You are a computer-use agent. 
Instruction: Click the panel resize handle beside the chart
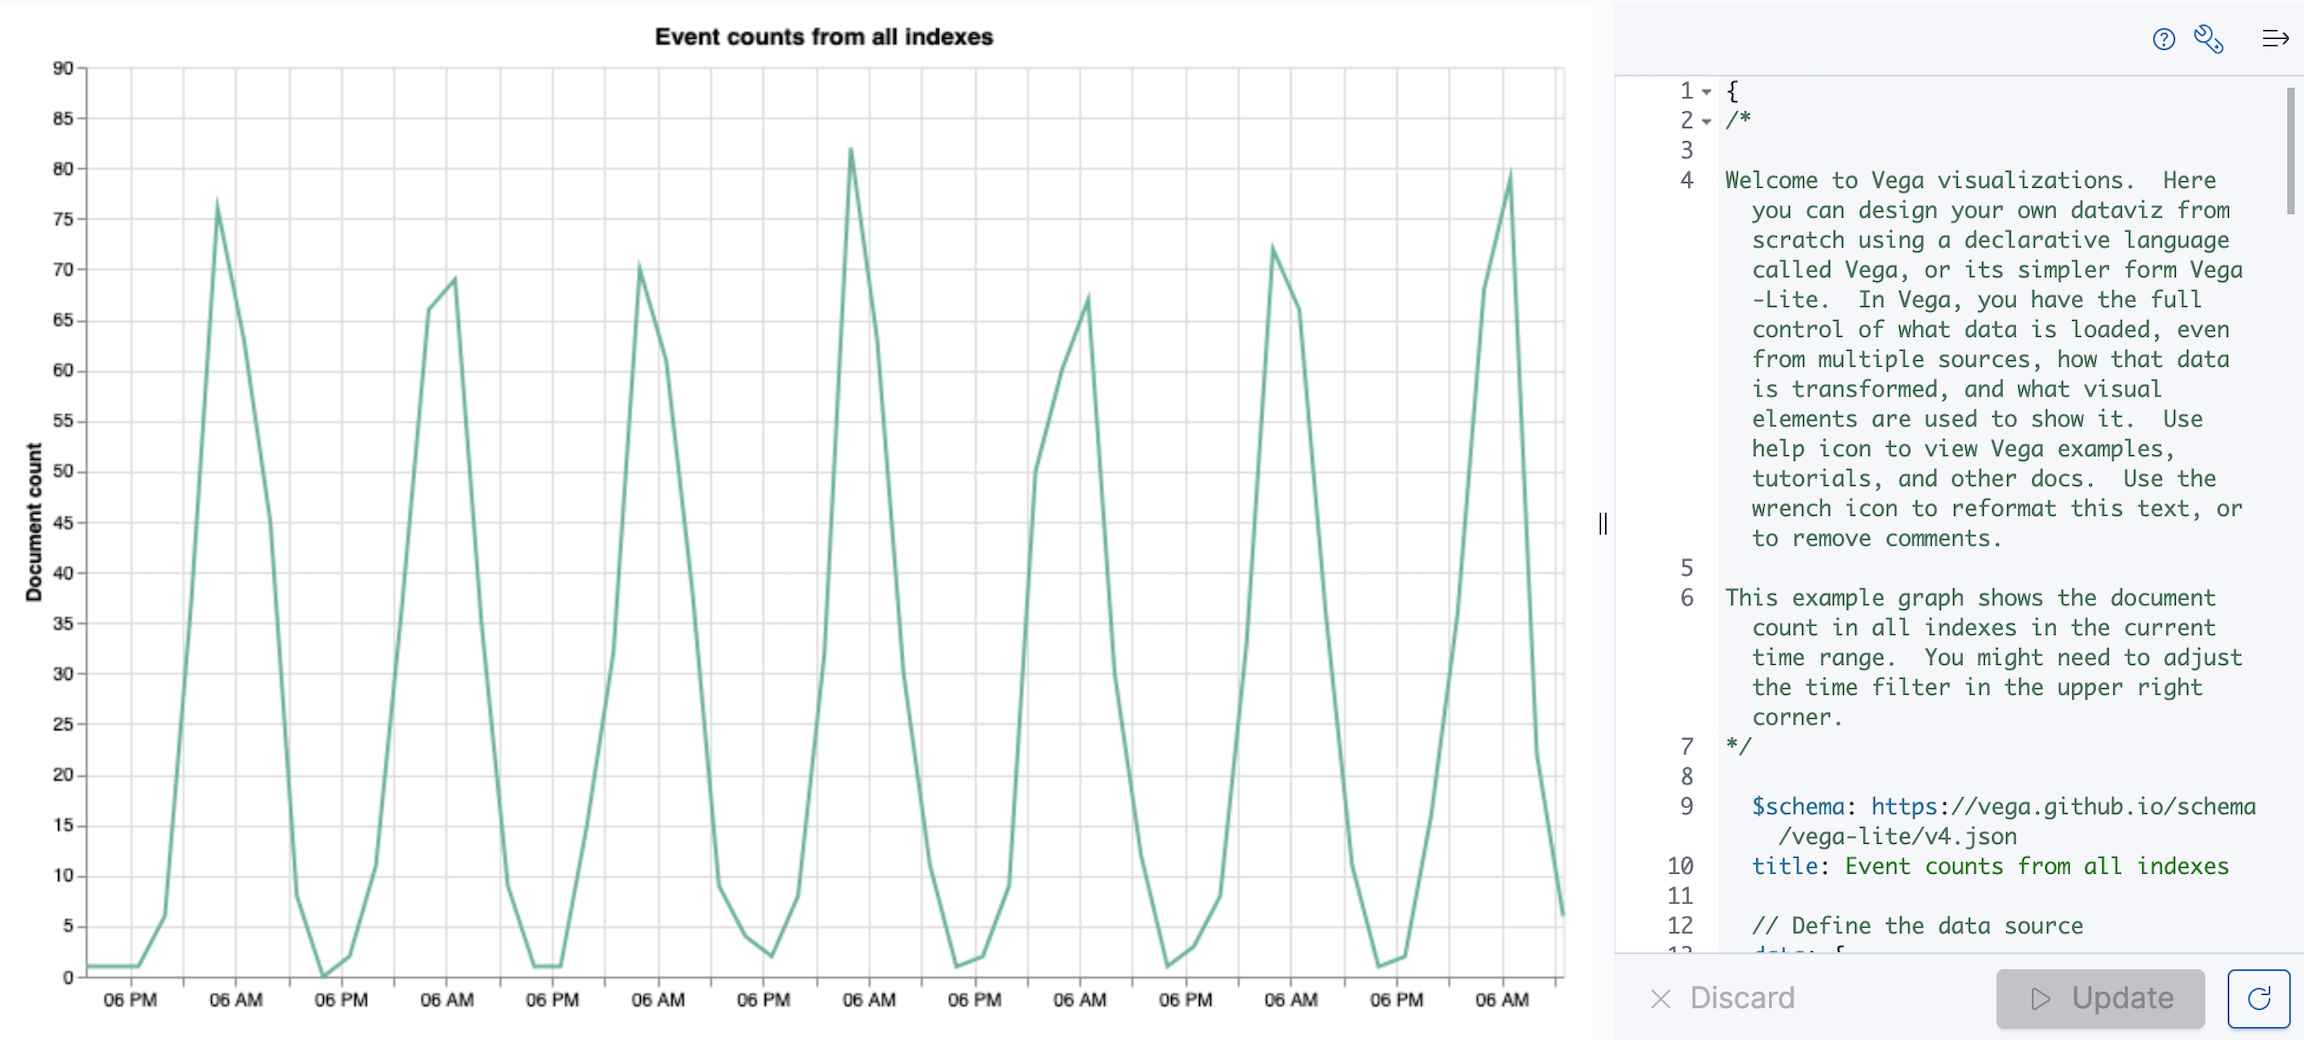[x=1603, y=523]
